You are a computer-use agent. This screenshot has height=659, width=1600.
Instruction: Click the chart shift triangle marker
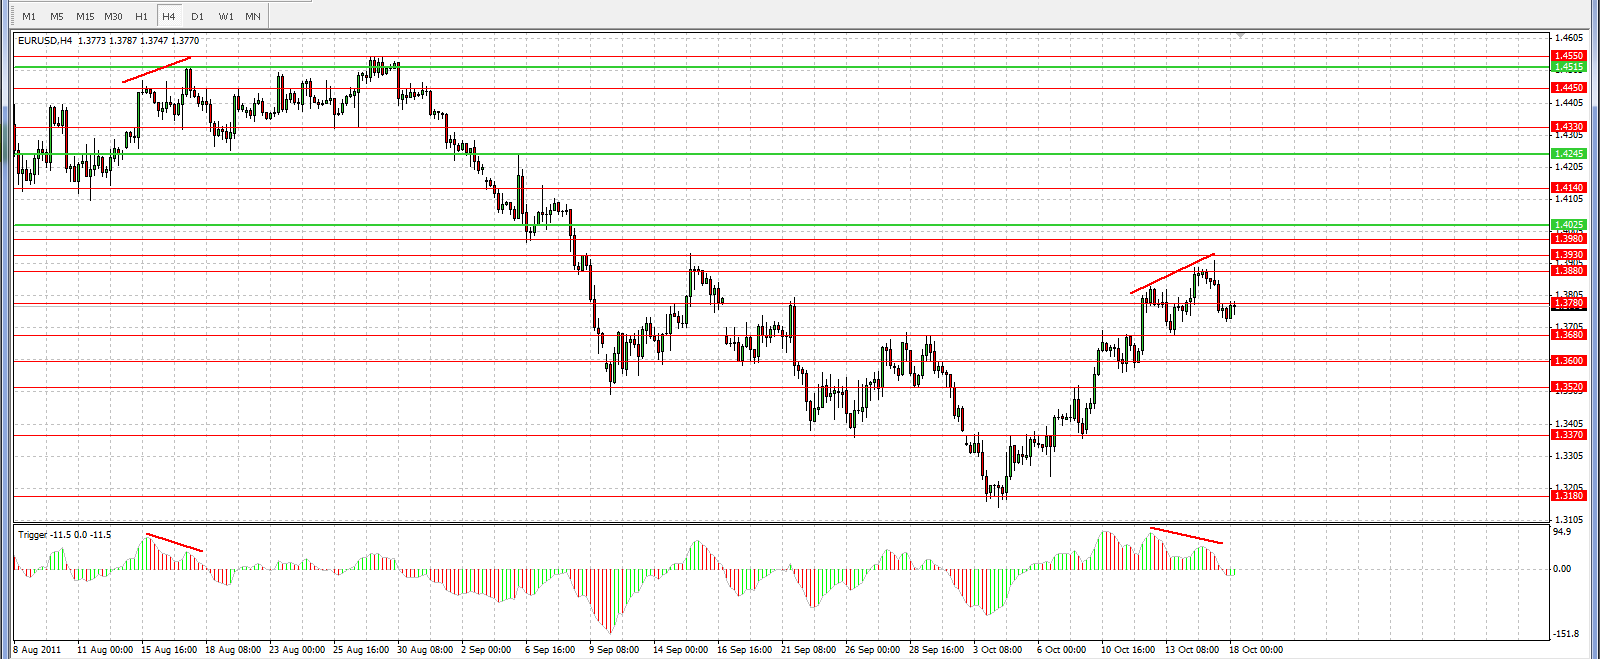coord(1240,36)
